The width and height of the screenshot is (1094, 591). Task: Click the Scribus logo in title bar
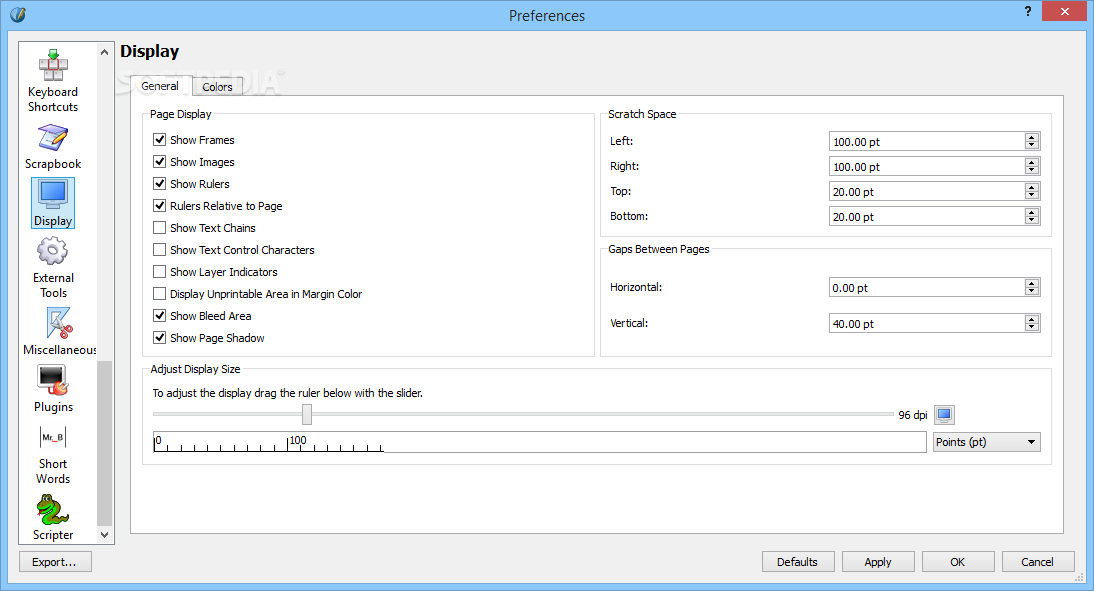(x=18, y=15)
